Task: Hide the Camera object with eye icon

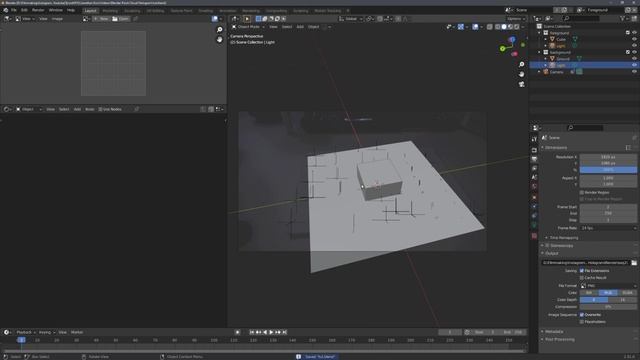Action: (x=634, y=72)
